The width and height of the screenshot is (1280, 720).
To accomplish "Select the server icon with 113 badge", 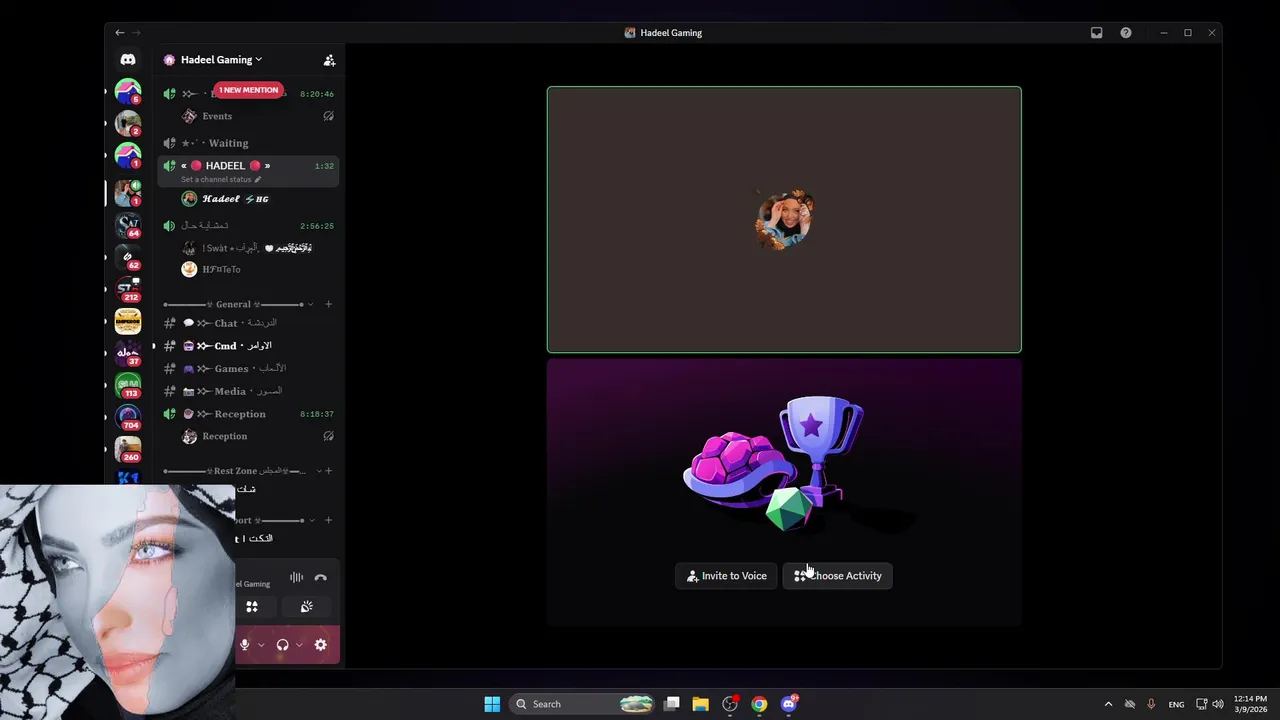I will 128,385.
